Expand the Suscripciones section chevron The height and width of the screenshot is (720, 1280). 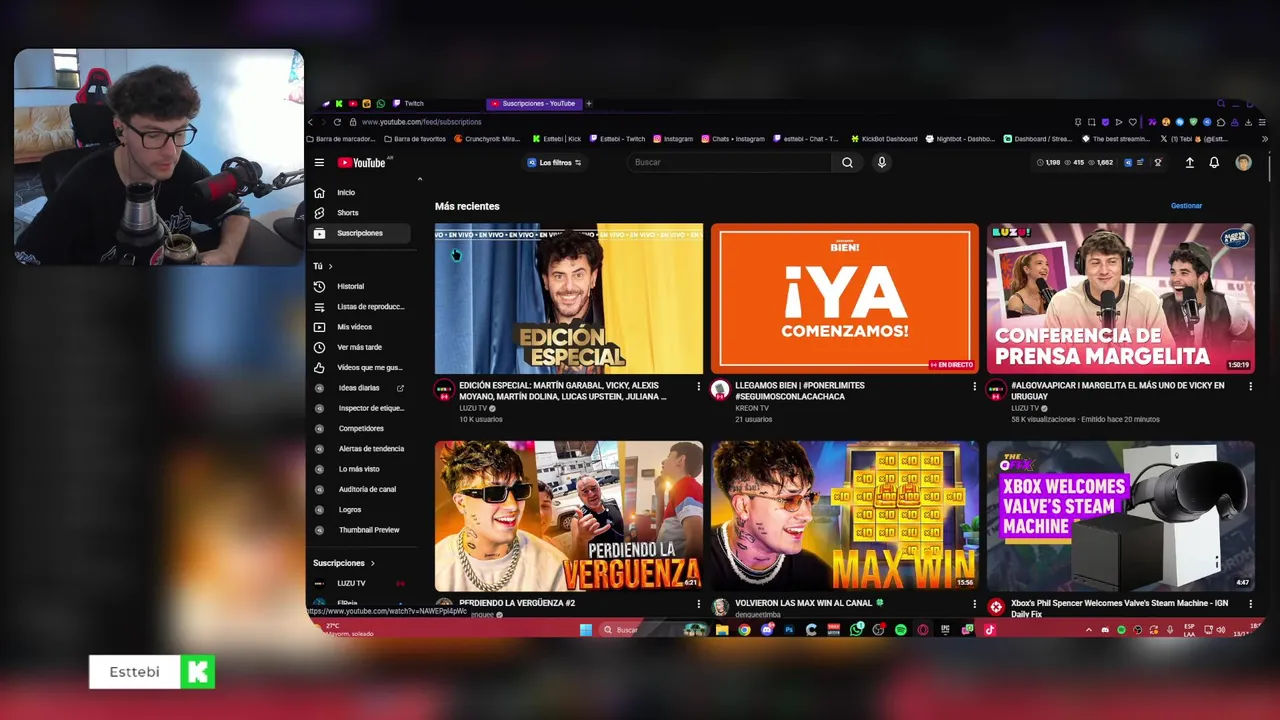[373, 563]
